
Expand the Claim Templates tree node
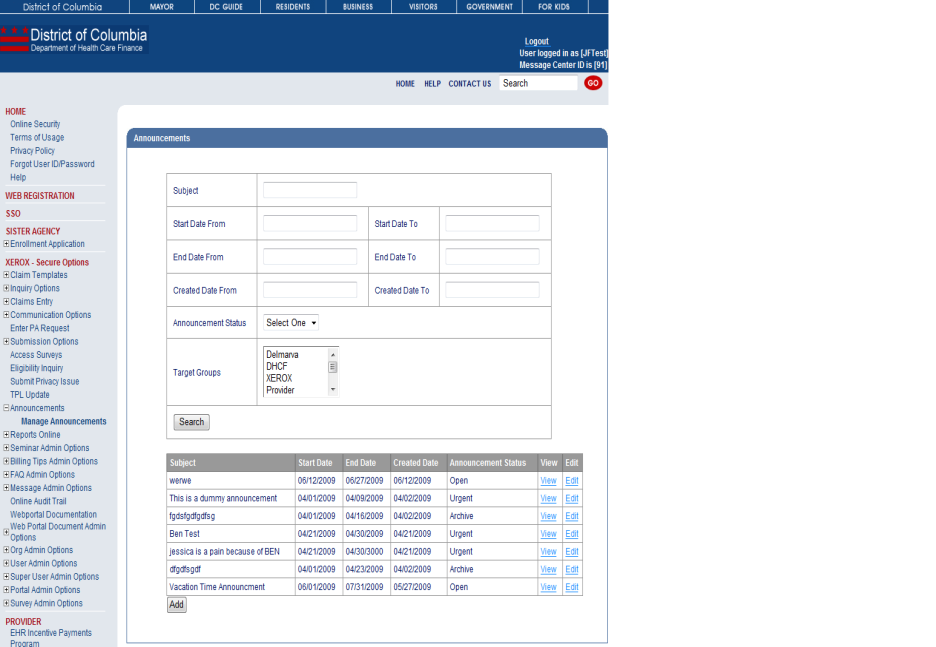coord(7,275)
